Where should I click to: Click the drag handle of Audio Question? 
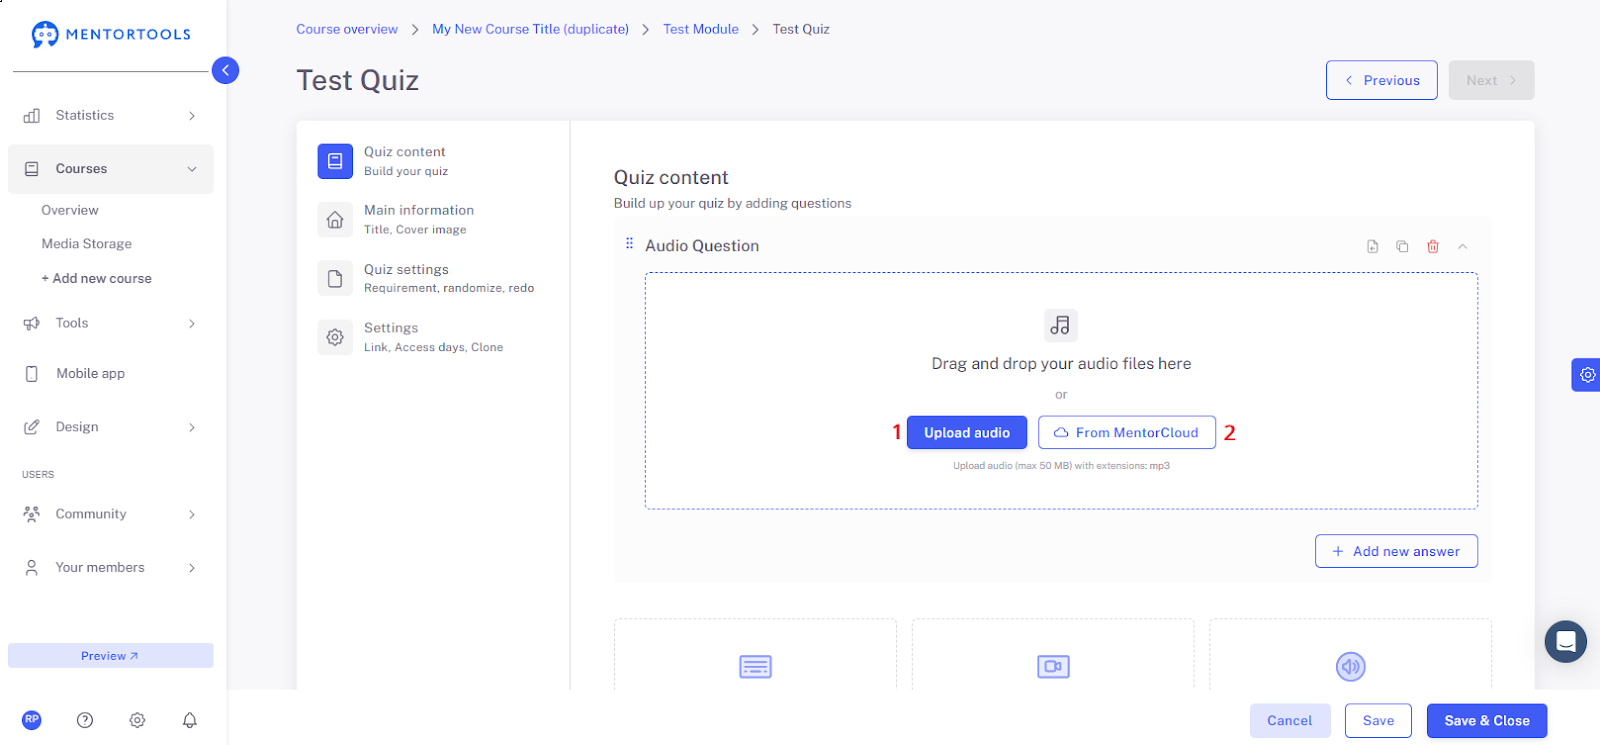point(629,244)
